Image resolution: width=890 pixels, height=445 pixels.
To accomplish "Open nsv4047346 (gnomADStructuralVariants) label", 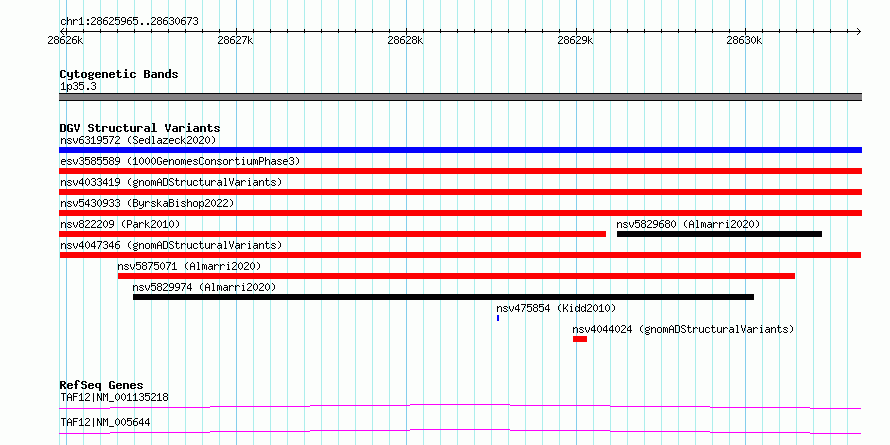I will click(171, 245).
